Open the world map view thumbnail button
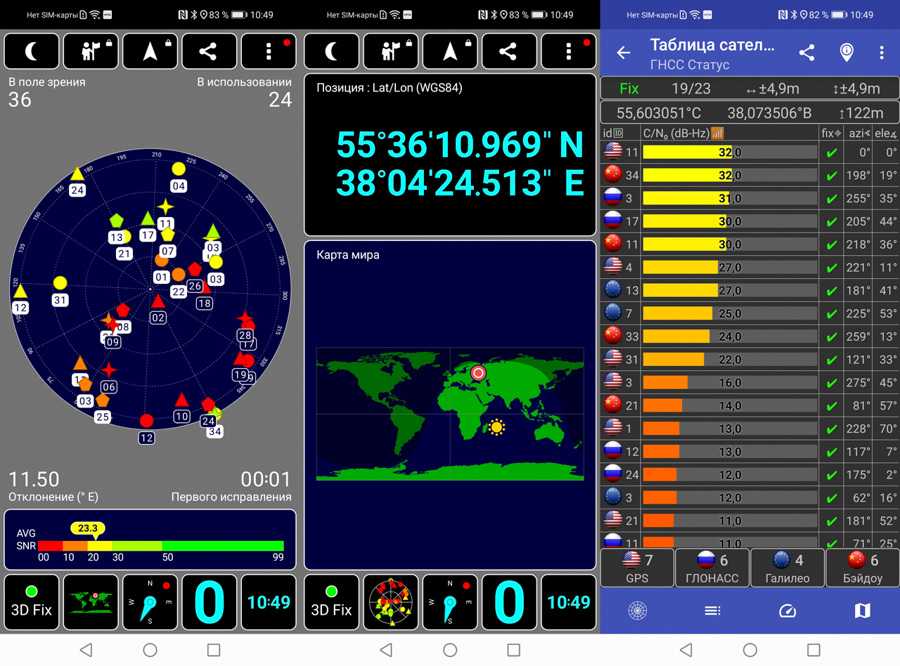Viewport: 900px width, 666px height. 91,602
